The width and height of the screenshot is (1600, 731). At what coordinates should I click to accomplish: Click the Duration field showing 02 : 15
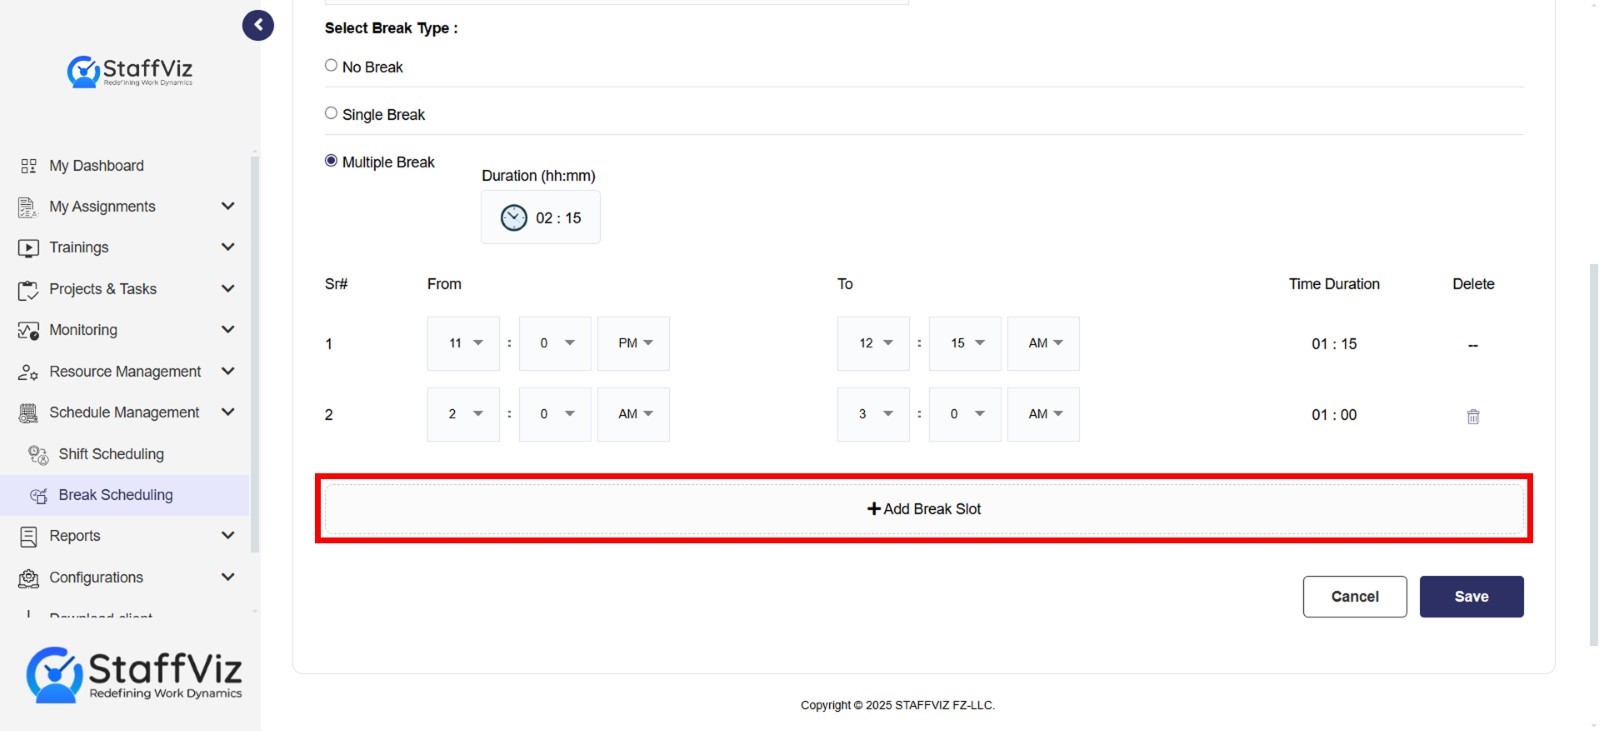(x=541, y=217)
